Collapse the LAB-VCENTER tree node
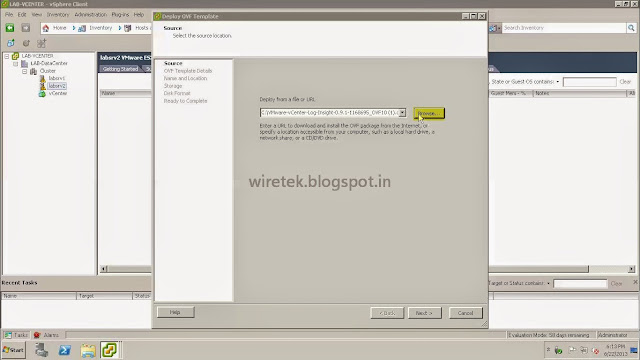Screen dimensions: 640x360 (x=7, y=56)
